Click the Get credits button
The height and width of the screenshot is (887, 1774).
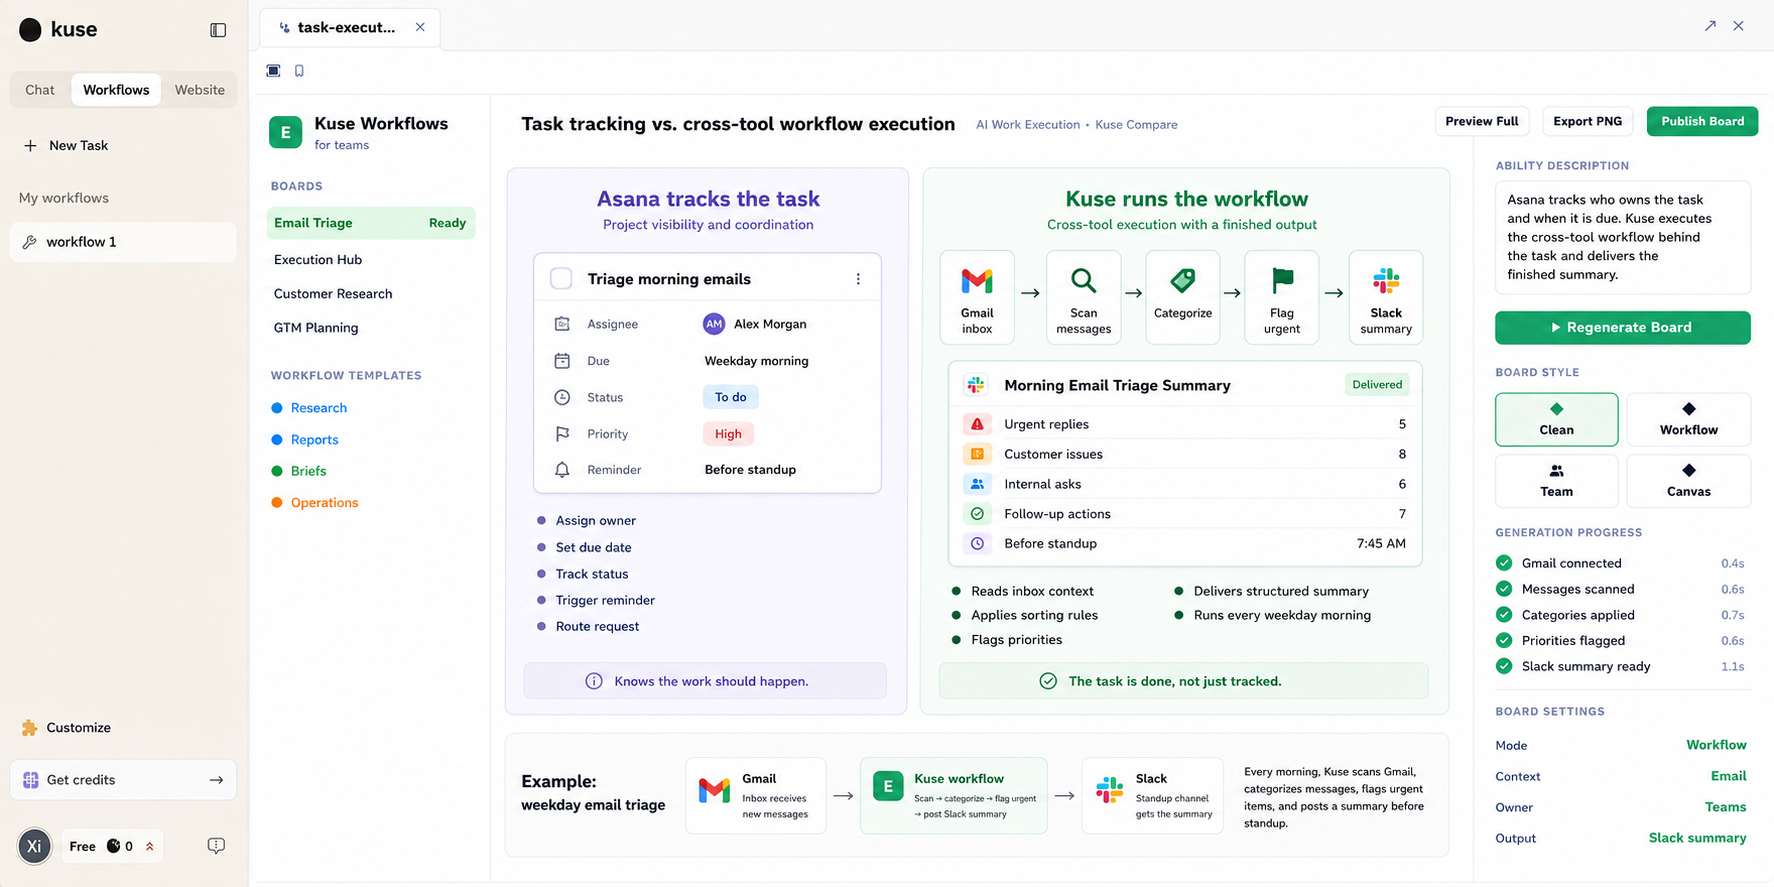pos(123,780)
